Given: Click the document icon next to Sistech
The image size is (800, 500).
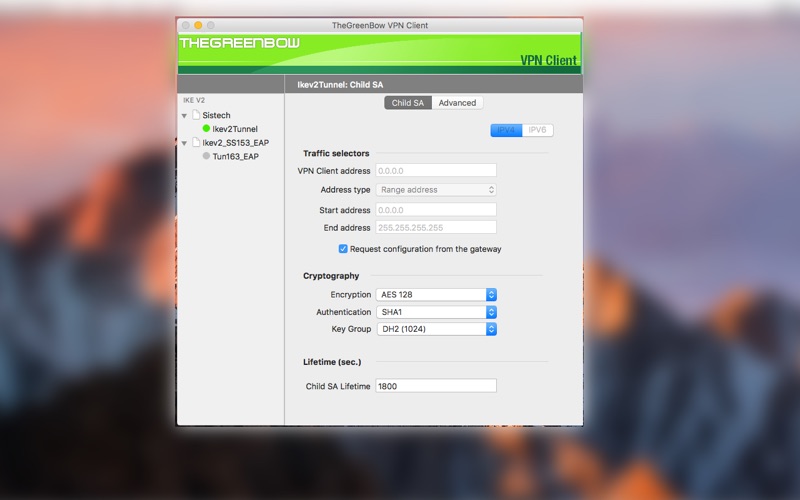Looking at the screenshot, I should pos(196,115).
